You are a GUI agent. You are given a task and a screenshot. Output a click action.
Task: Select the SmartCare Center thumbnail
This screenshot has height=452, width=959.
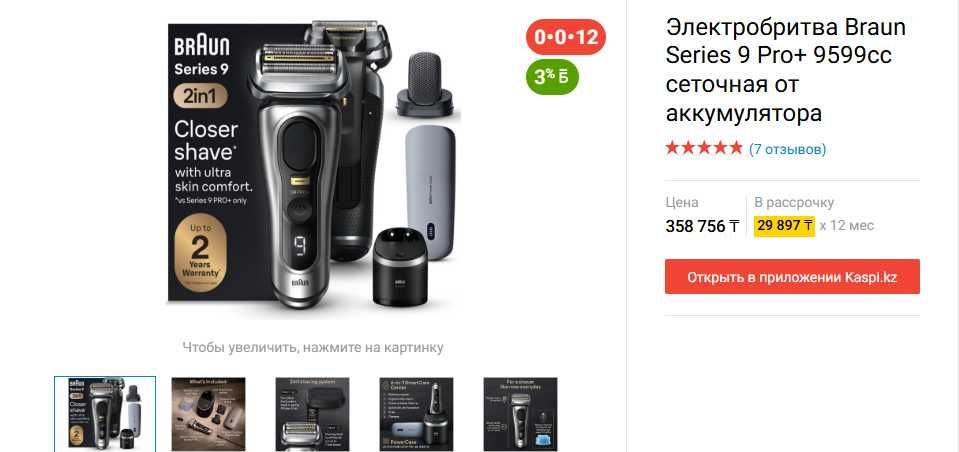[x=417, y=414]
